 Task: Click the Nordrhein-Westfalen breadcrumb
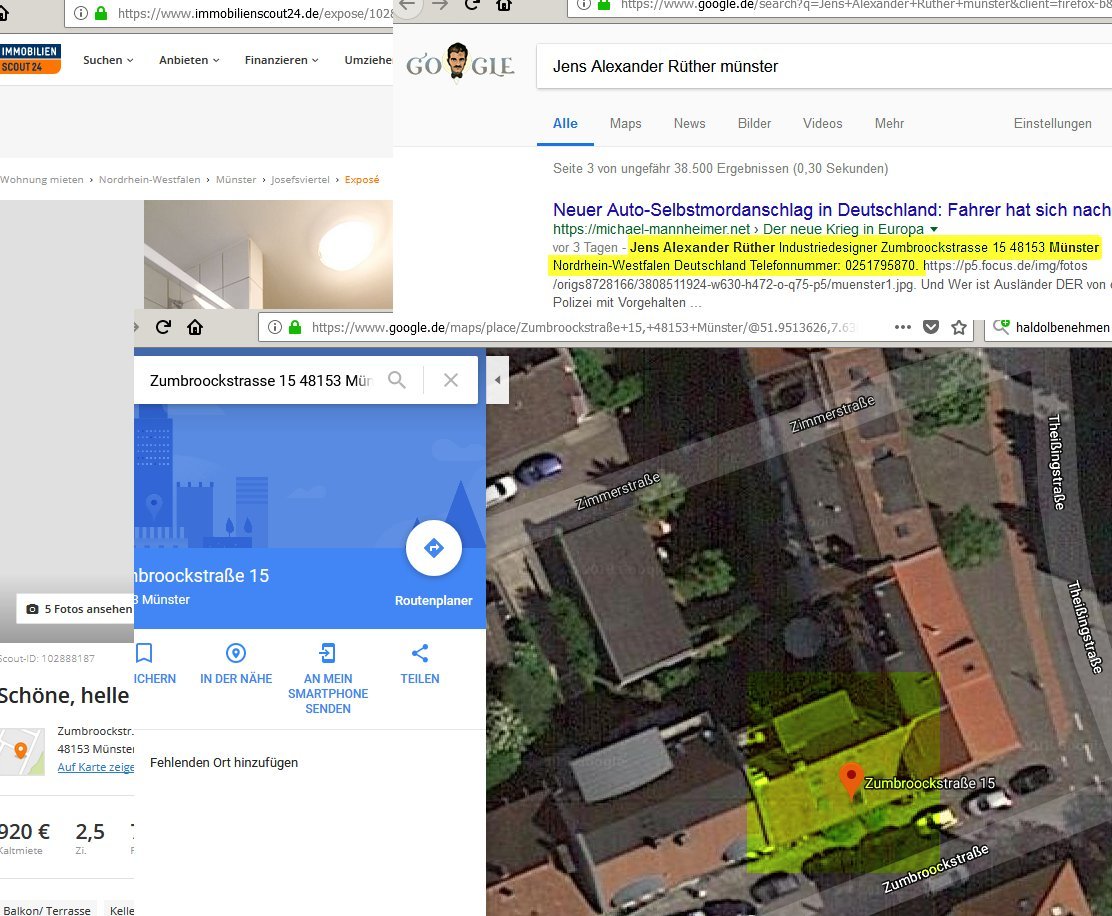pyautogui.click(x=150, y=179)
